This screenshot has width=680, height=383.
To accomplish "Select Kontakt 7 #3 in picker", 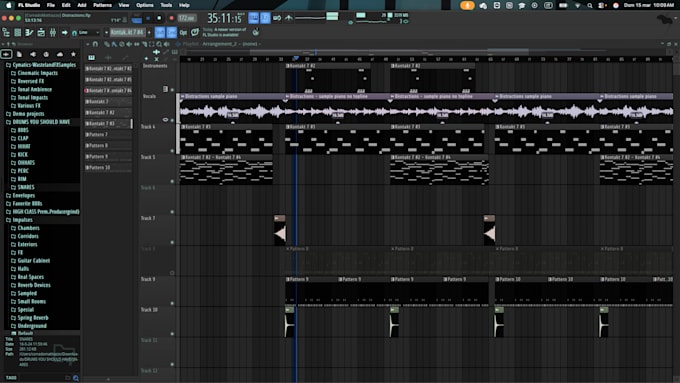I will pos(108,124).
